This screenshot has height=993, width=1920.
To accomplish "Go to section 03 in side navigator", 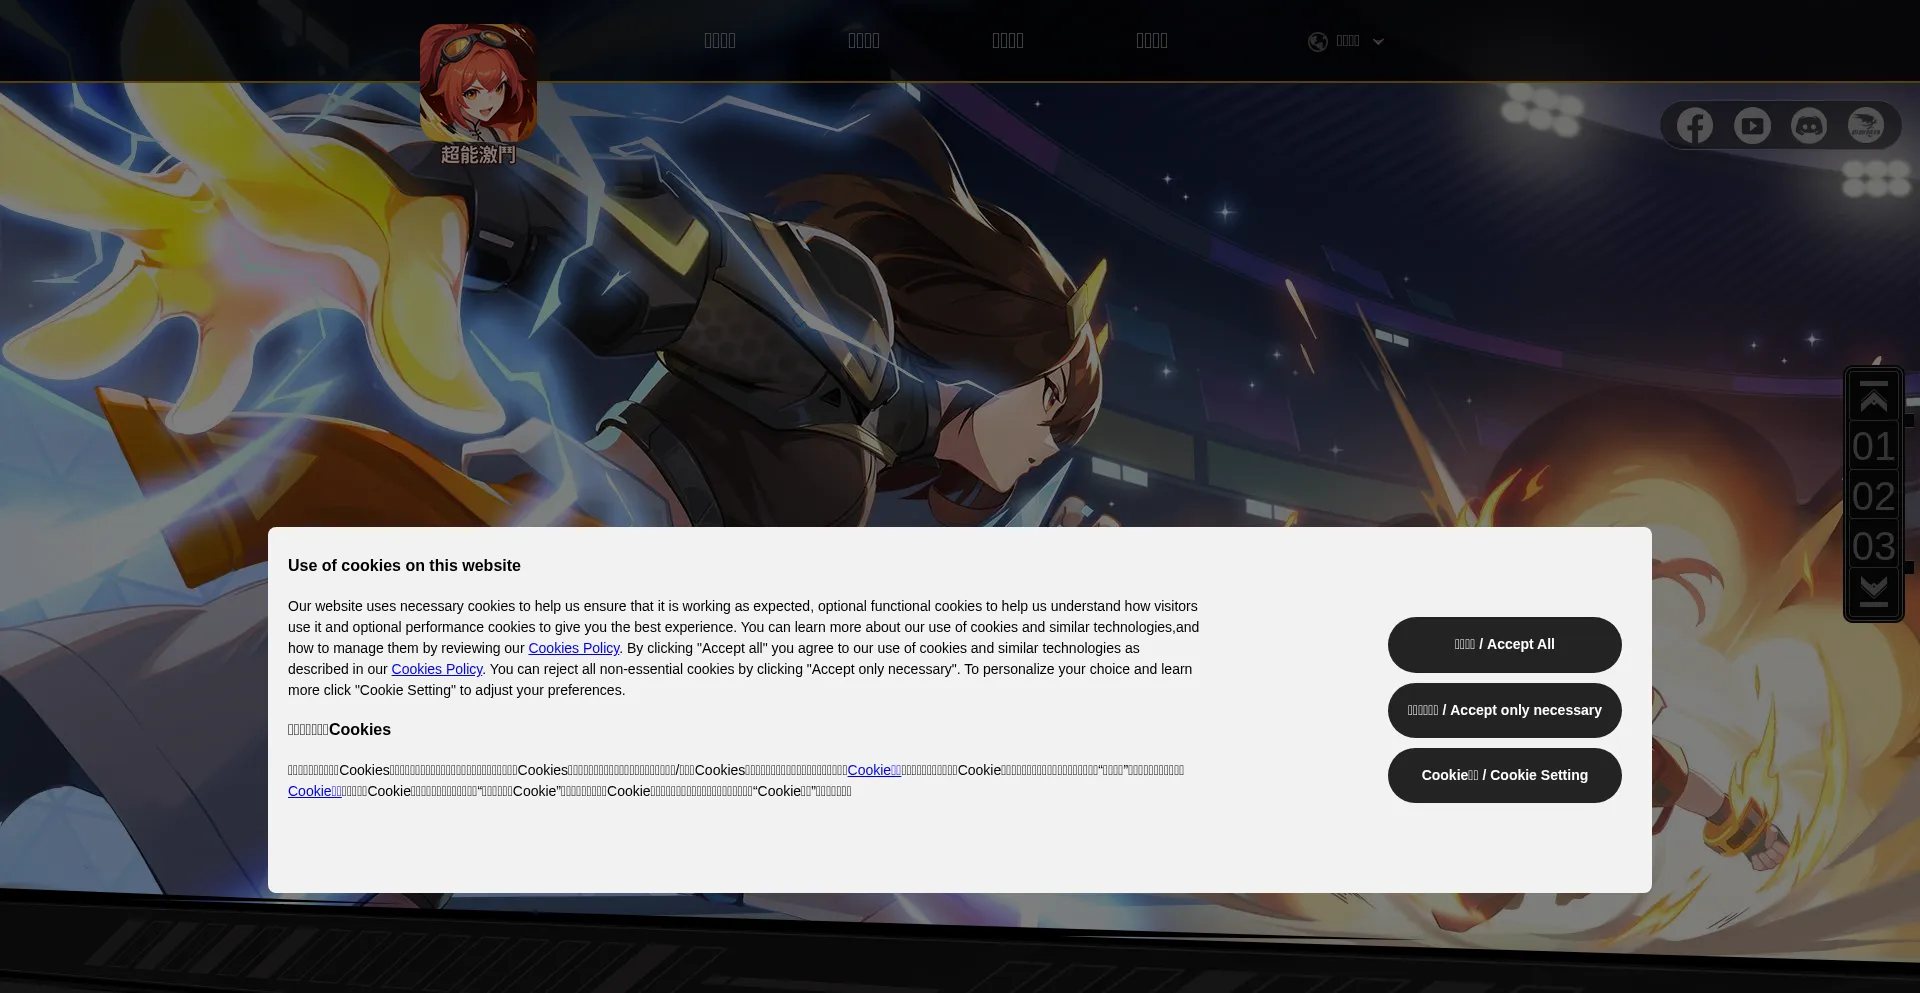I will tap(1874, 546).
